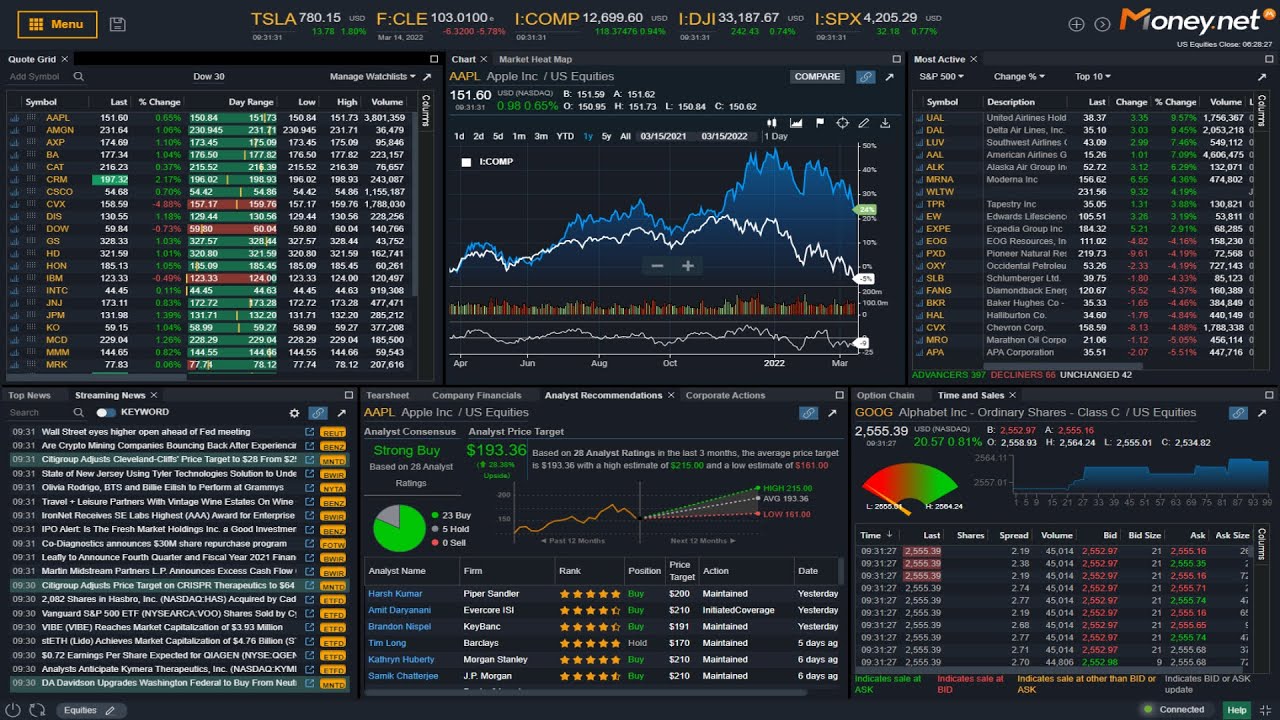The width and height of the screenshot is (1280, 720).
Task: Pop out the Chart panel with arrow icon
Action: tap(889, 77)
